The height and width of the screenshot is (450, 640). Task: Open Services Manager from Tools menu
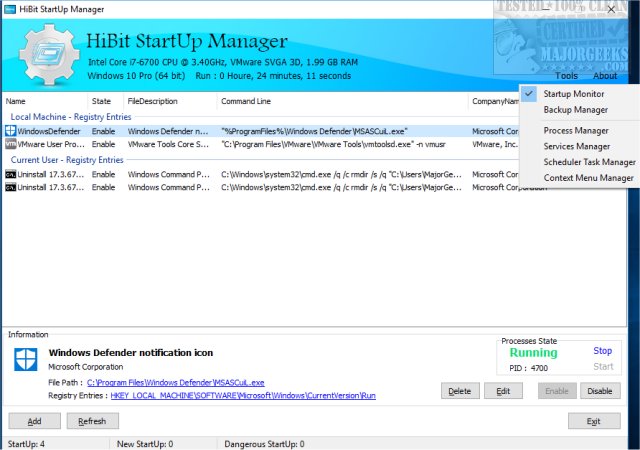tap(577, 146)
